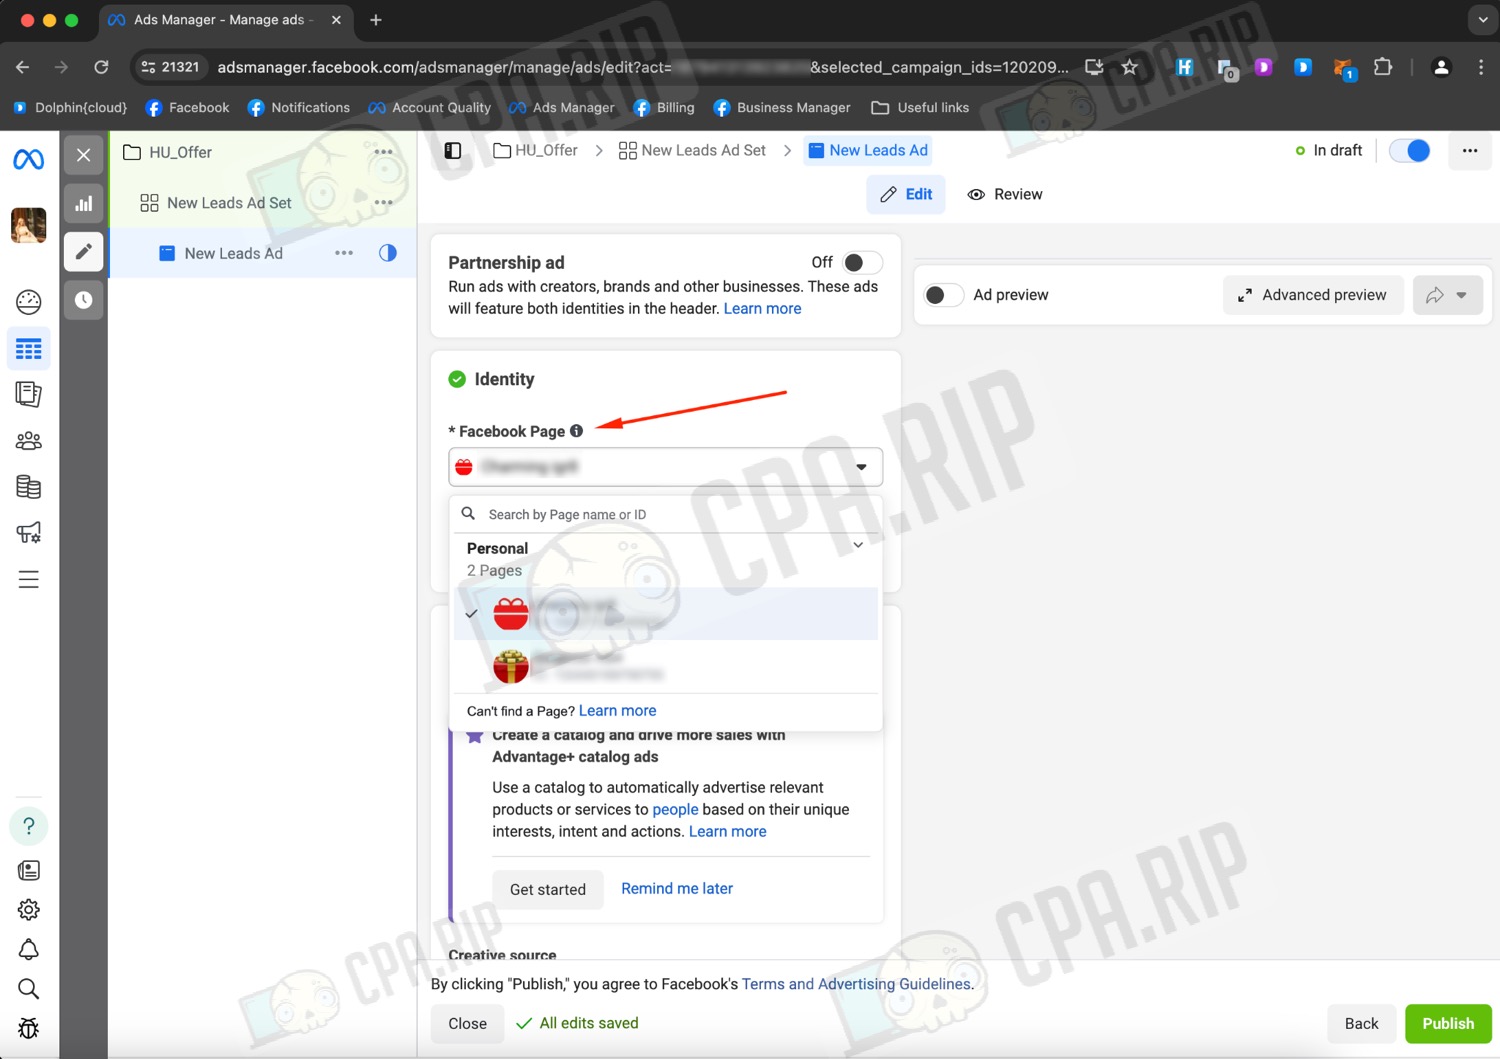
Task: Open Advanced preview
Action: (1312, 295)
